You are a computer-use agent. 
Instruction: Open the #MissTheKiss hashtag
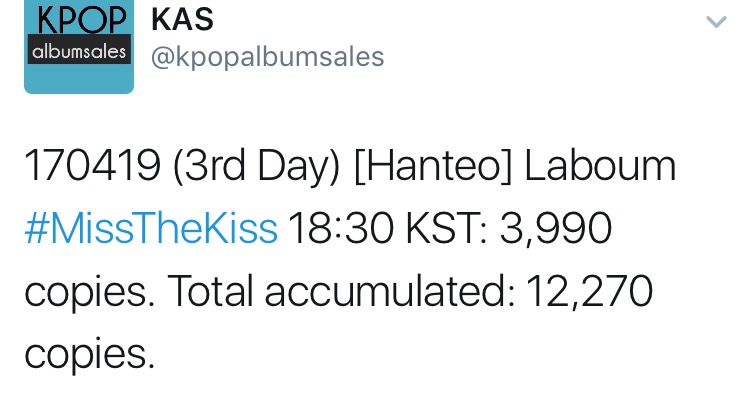(151, 229)
